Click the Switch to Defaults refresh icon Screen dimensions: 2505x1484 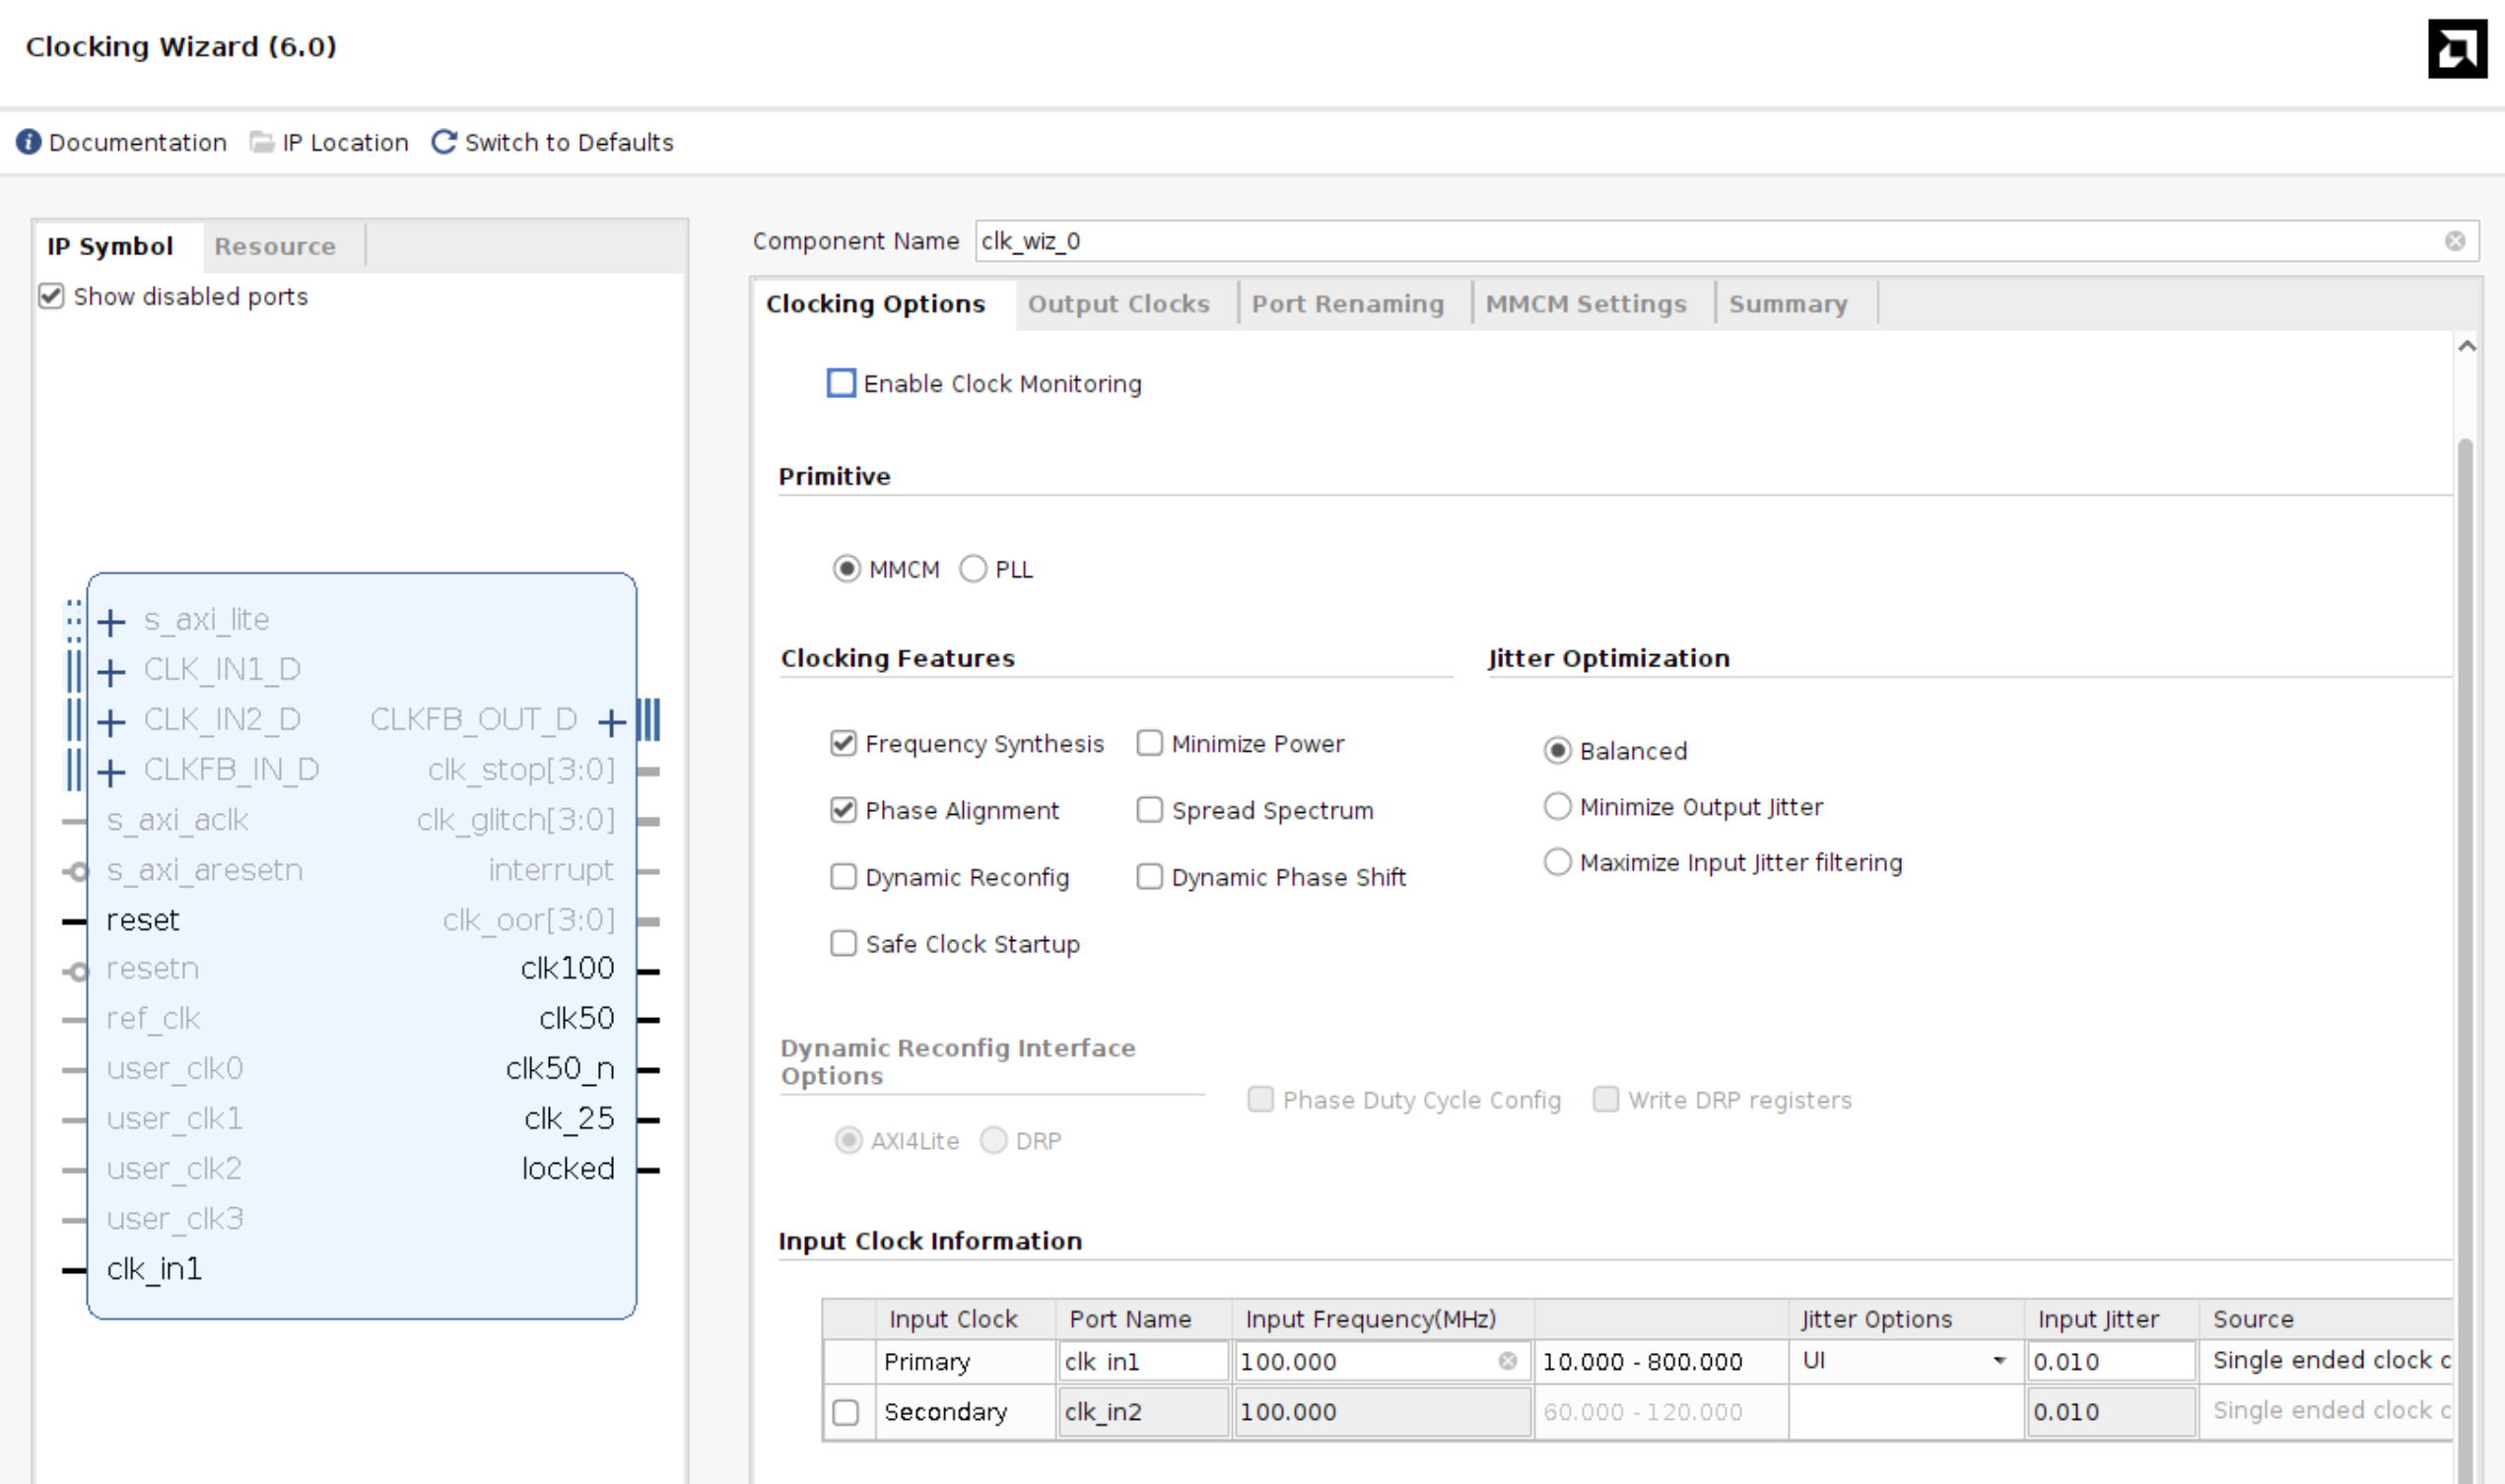pyautogui.click(x=444, y=142)
